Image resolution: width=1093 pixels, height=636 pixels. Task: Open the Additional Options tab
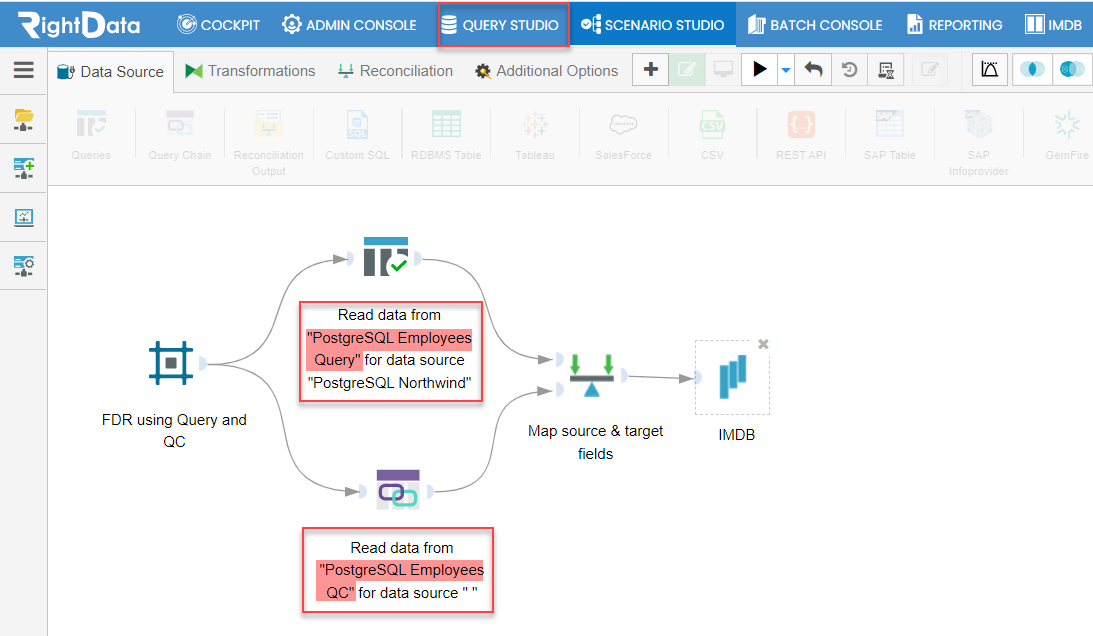click(x=546, y=71)
